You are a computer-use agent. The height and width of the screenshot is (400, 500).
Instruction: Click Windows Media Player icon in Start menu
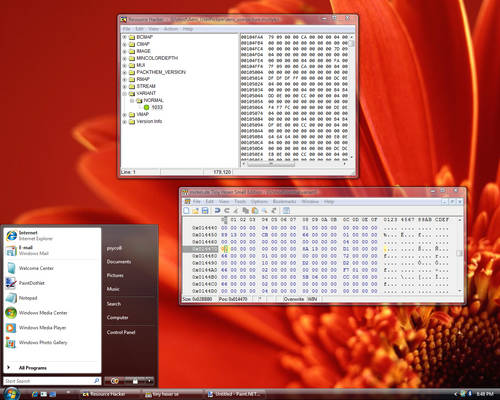(x=11, y=328)
